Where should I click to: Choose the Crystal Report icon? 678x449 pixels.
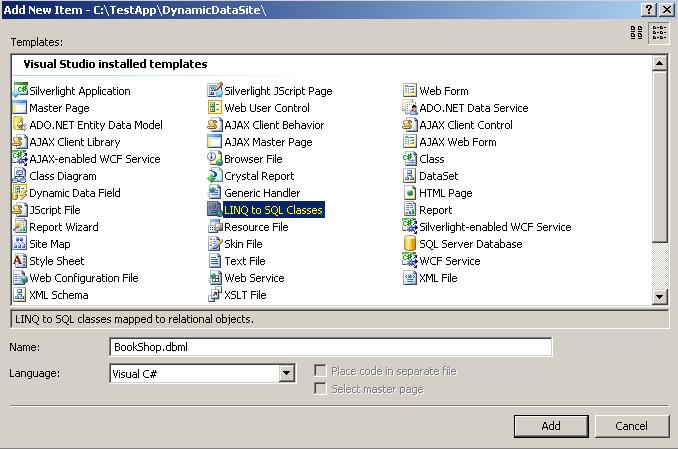click(215, 176)
